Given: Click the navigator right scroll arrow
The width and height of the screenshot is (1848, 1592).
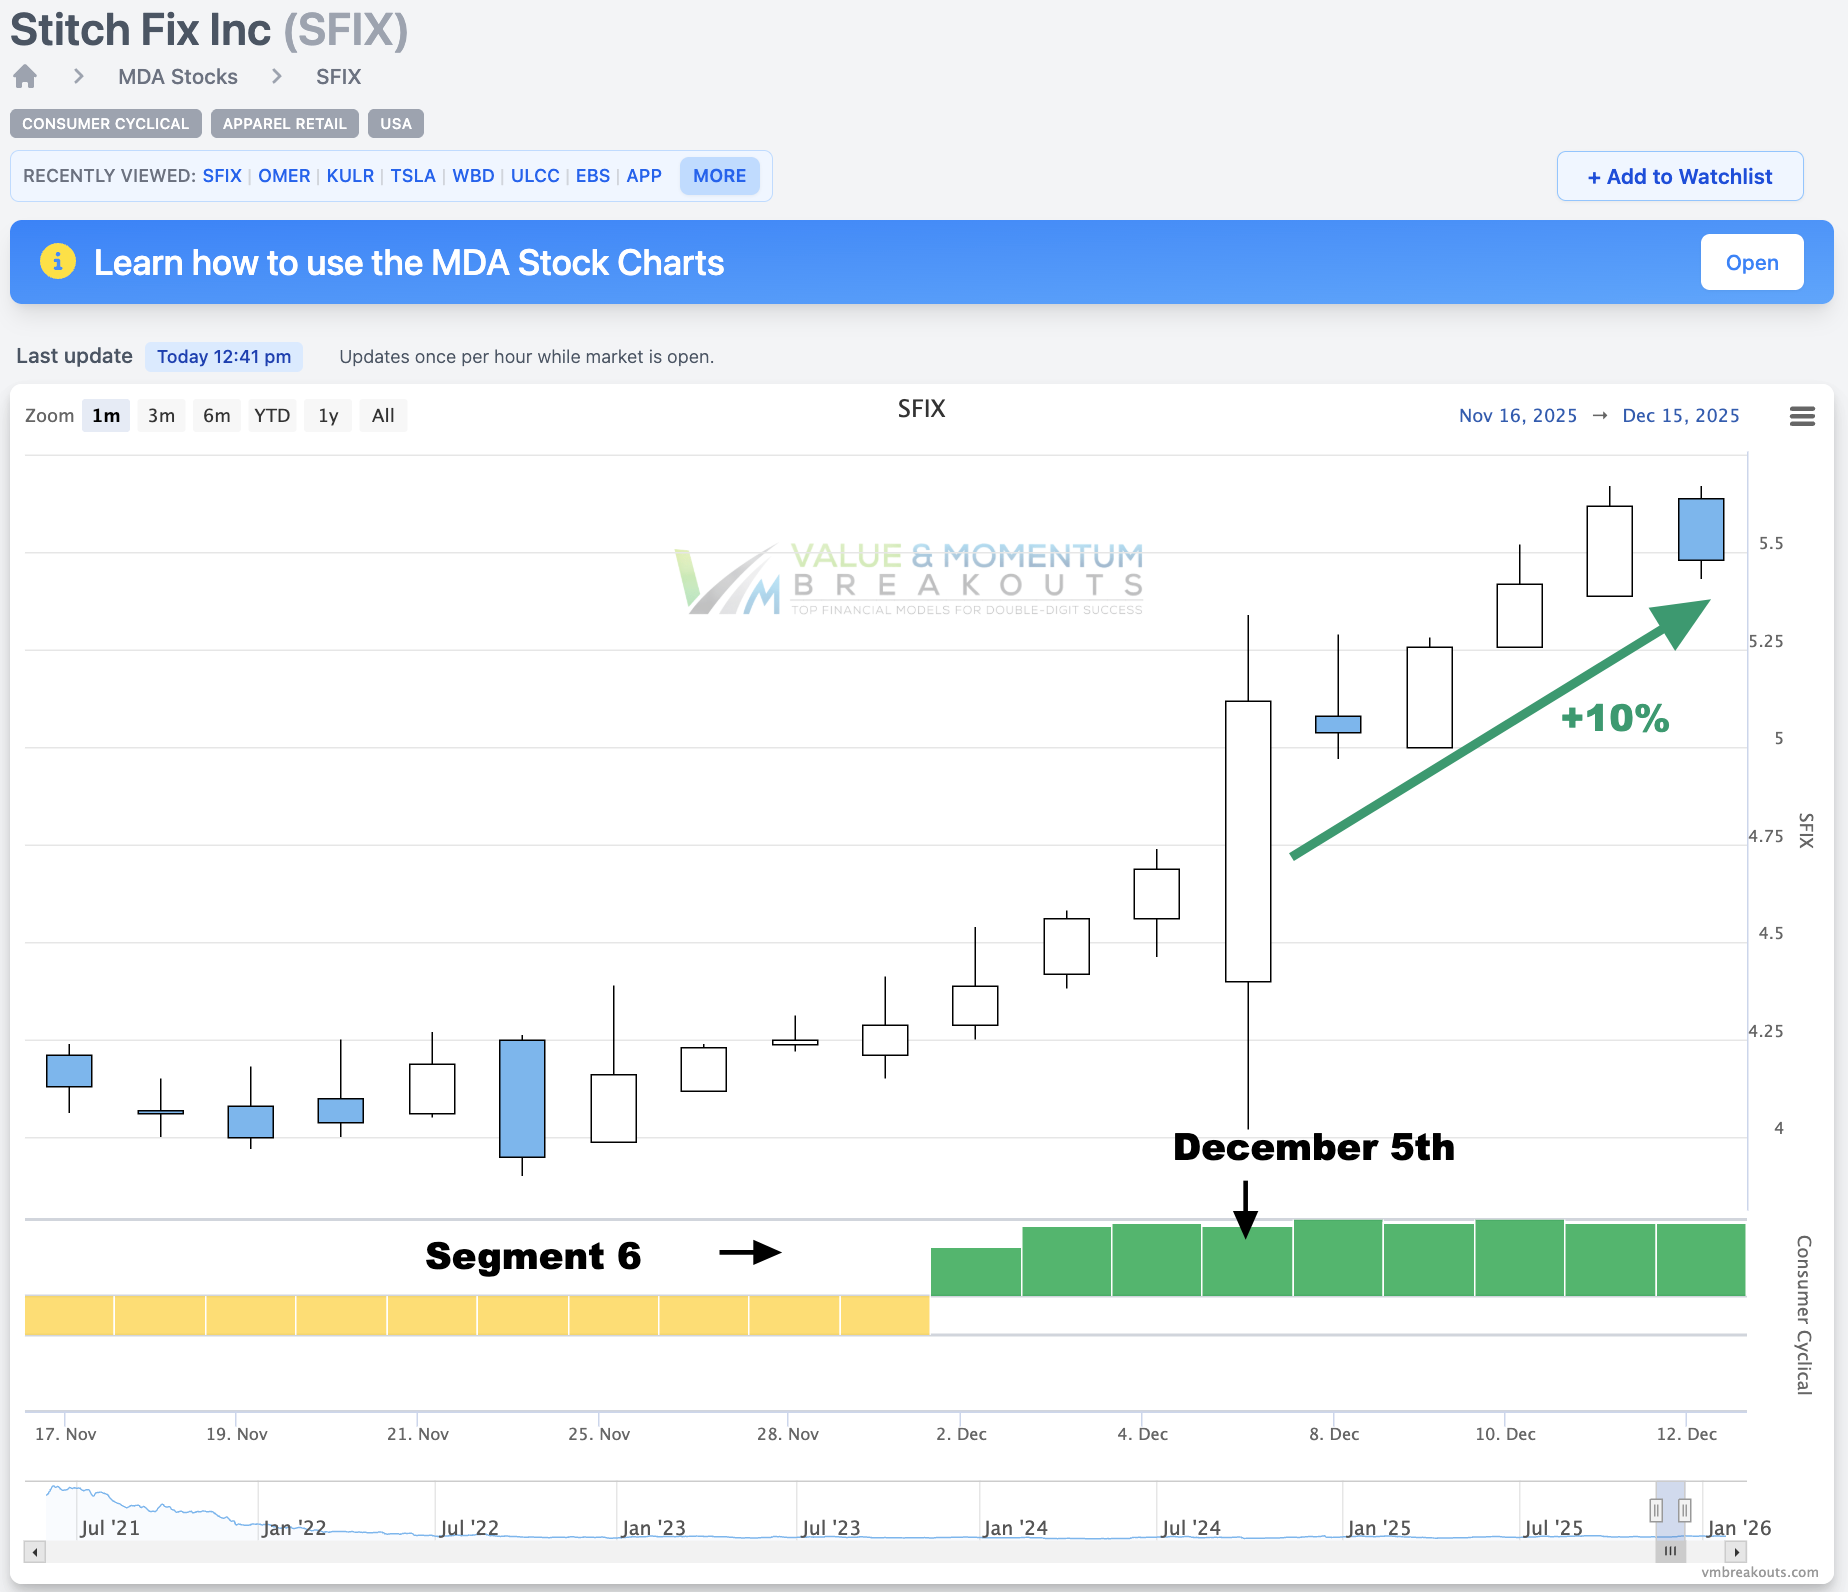Looking at the screenshot, I should tap(1736, 1552).
